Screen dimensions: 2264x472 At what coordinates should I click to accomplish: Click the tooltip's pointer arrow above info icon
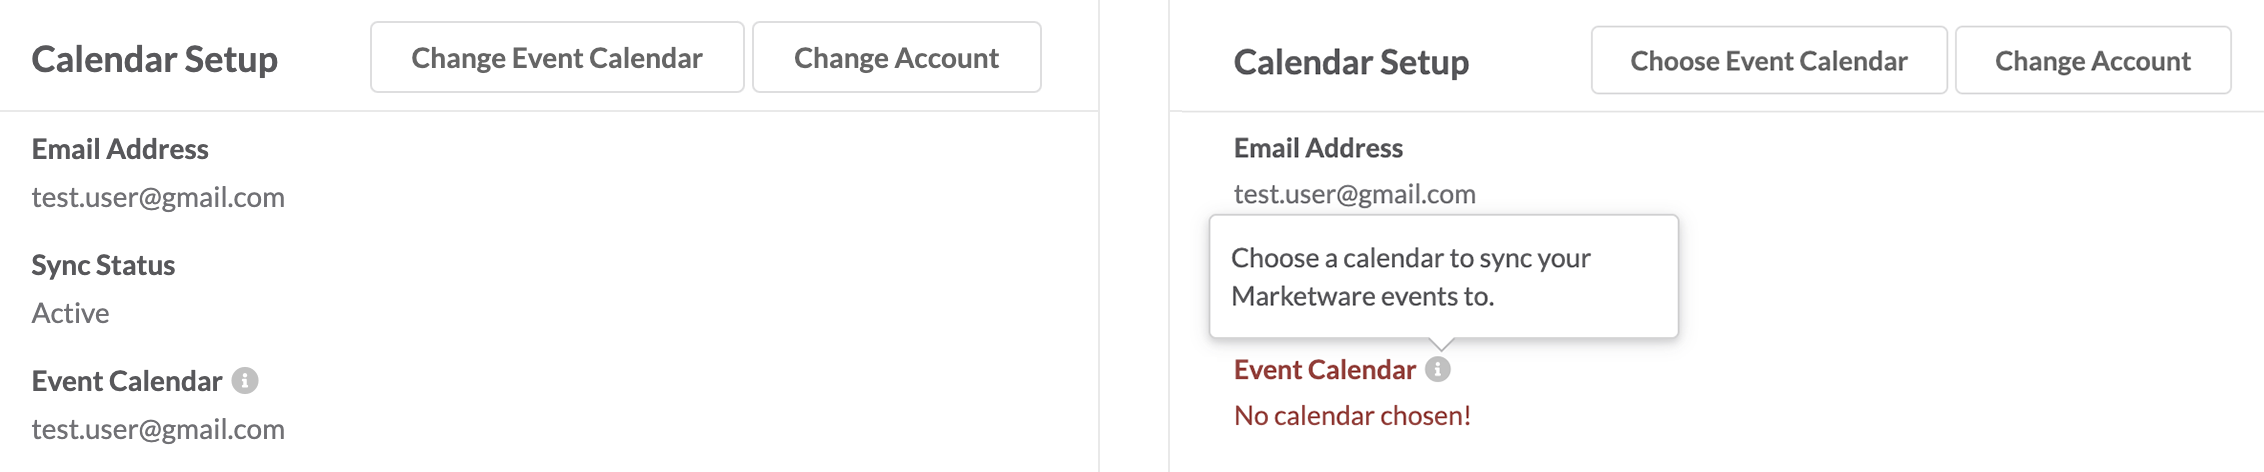pyautogui.click(x=1441, y=344)
